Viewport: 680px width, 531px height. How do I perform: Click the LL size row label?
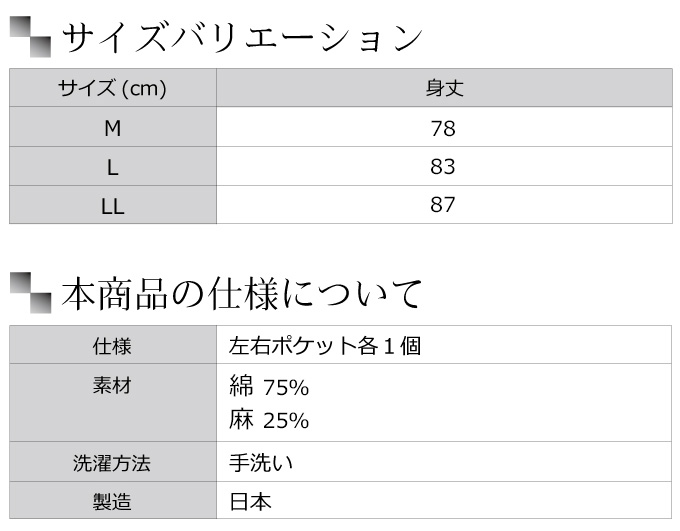[113, 205]
